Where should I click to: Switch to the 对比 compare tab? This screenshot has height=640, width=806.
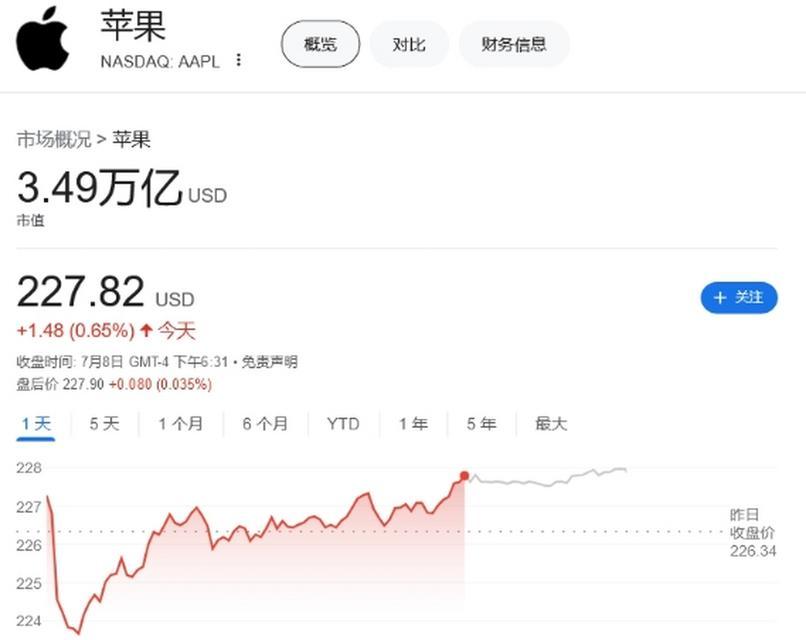pos(408,45)
